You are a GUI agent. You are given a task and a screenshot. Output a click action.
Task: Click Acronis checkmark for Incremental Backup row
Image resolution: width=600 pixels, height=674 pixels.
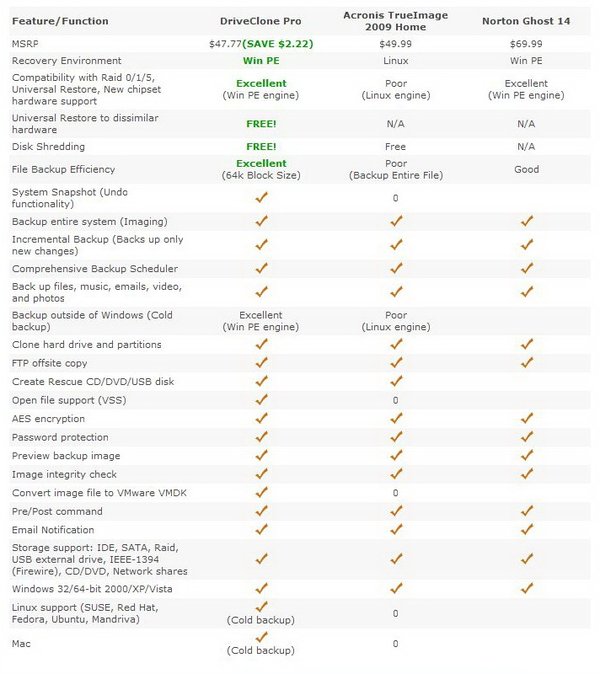click(396, 245)
